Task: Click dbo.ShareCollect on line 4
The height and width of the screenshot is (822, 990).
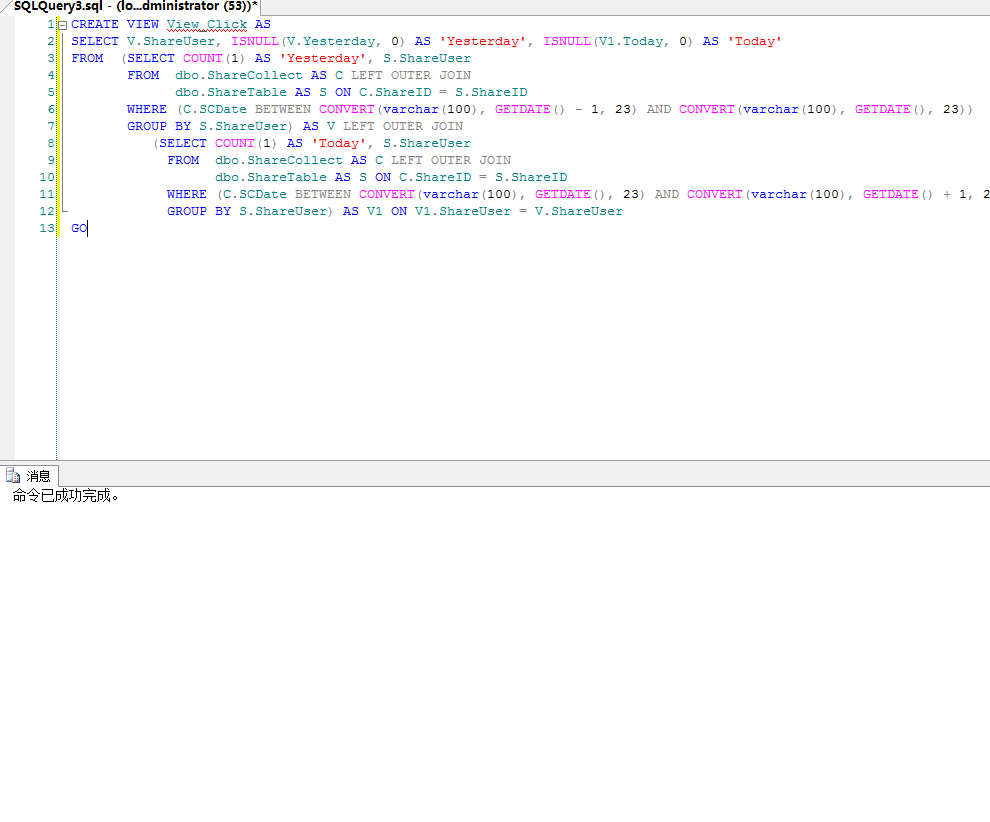Action: pyautogui.click(x=239, y=76)
